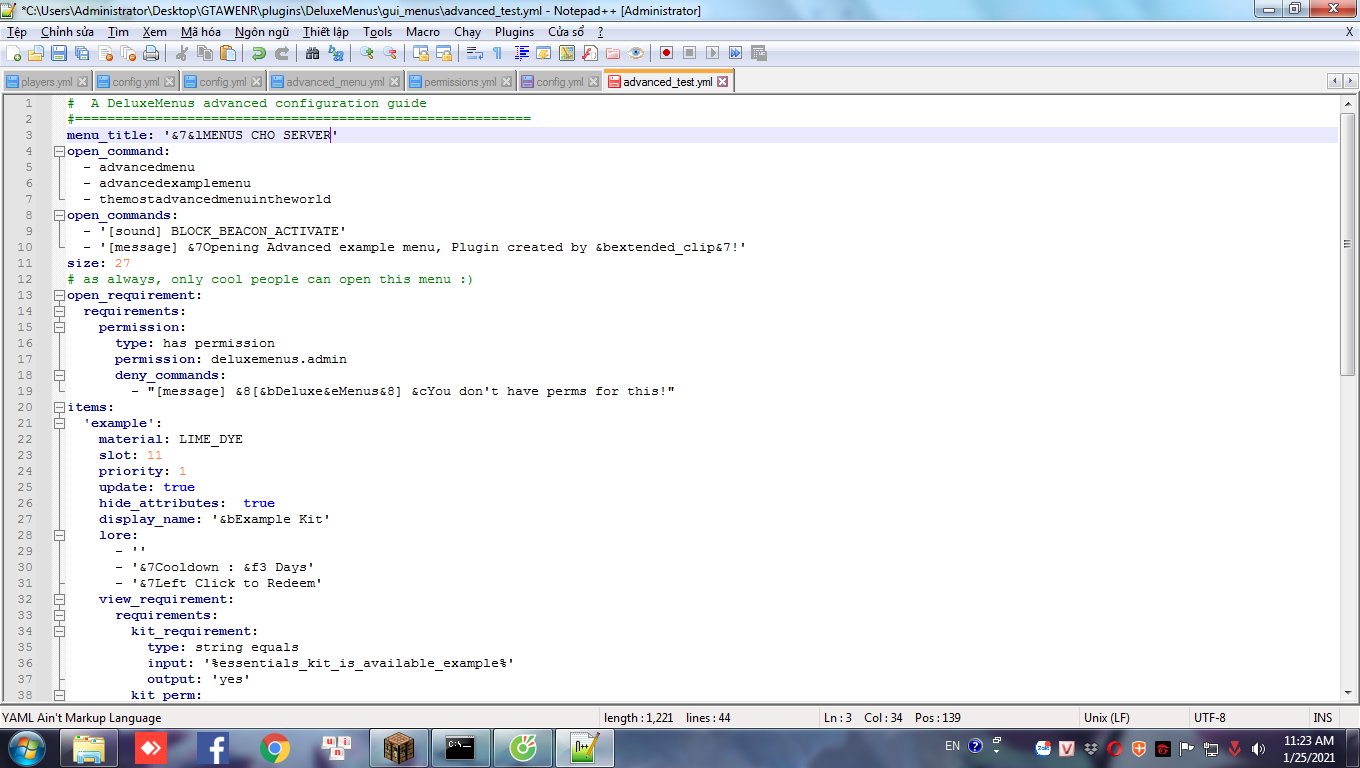Zoom in with the magnifier plus icon

click(x=367, y=53)
